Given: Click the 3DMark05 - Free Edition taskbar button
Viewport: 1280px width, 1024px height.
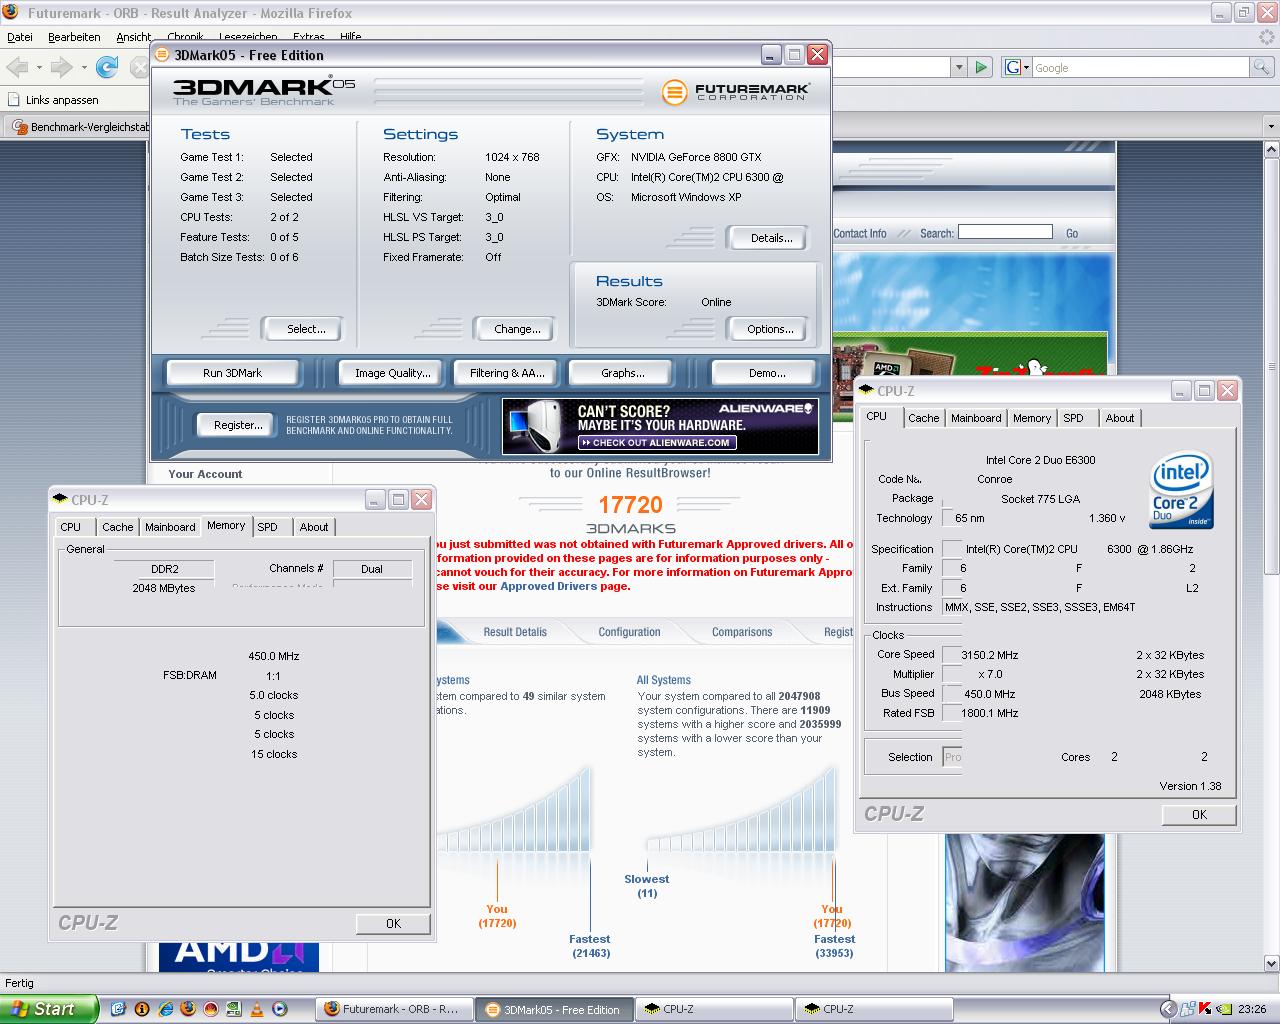Looking at the screenshot, I should point(553,1010).
